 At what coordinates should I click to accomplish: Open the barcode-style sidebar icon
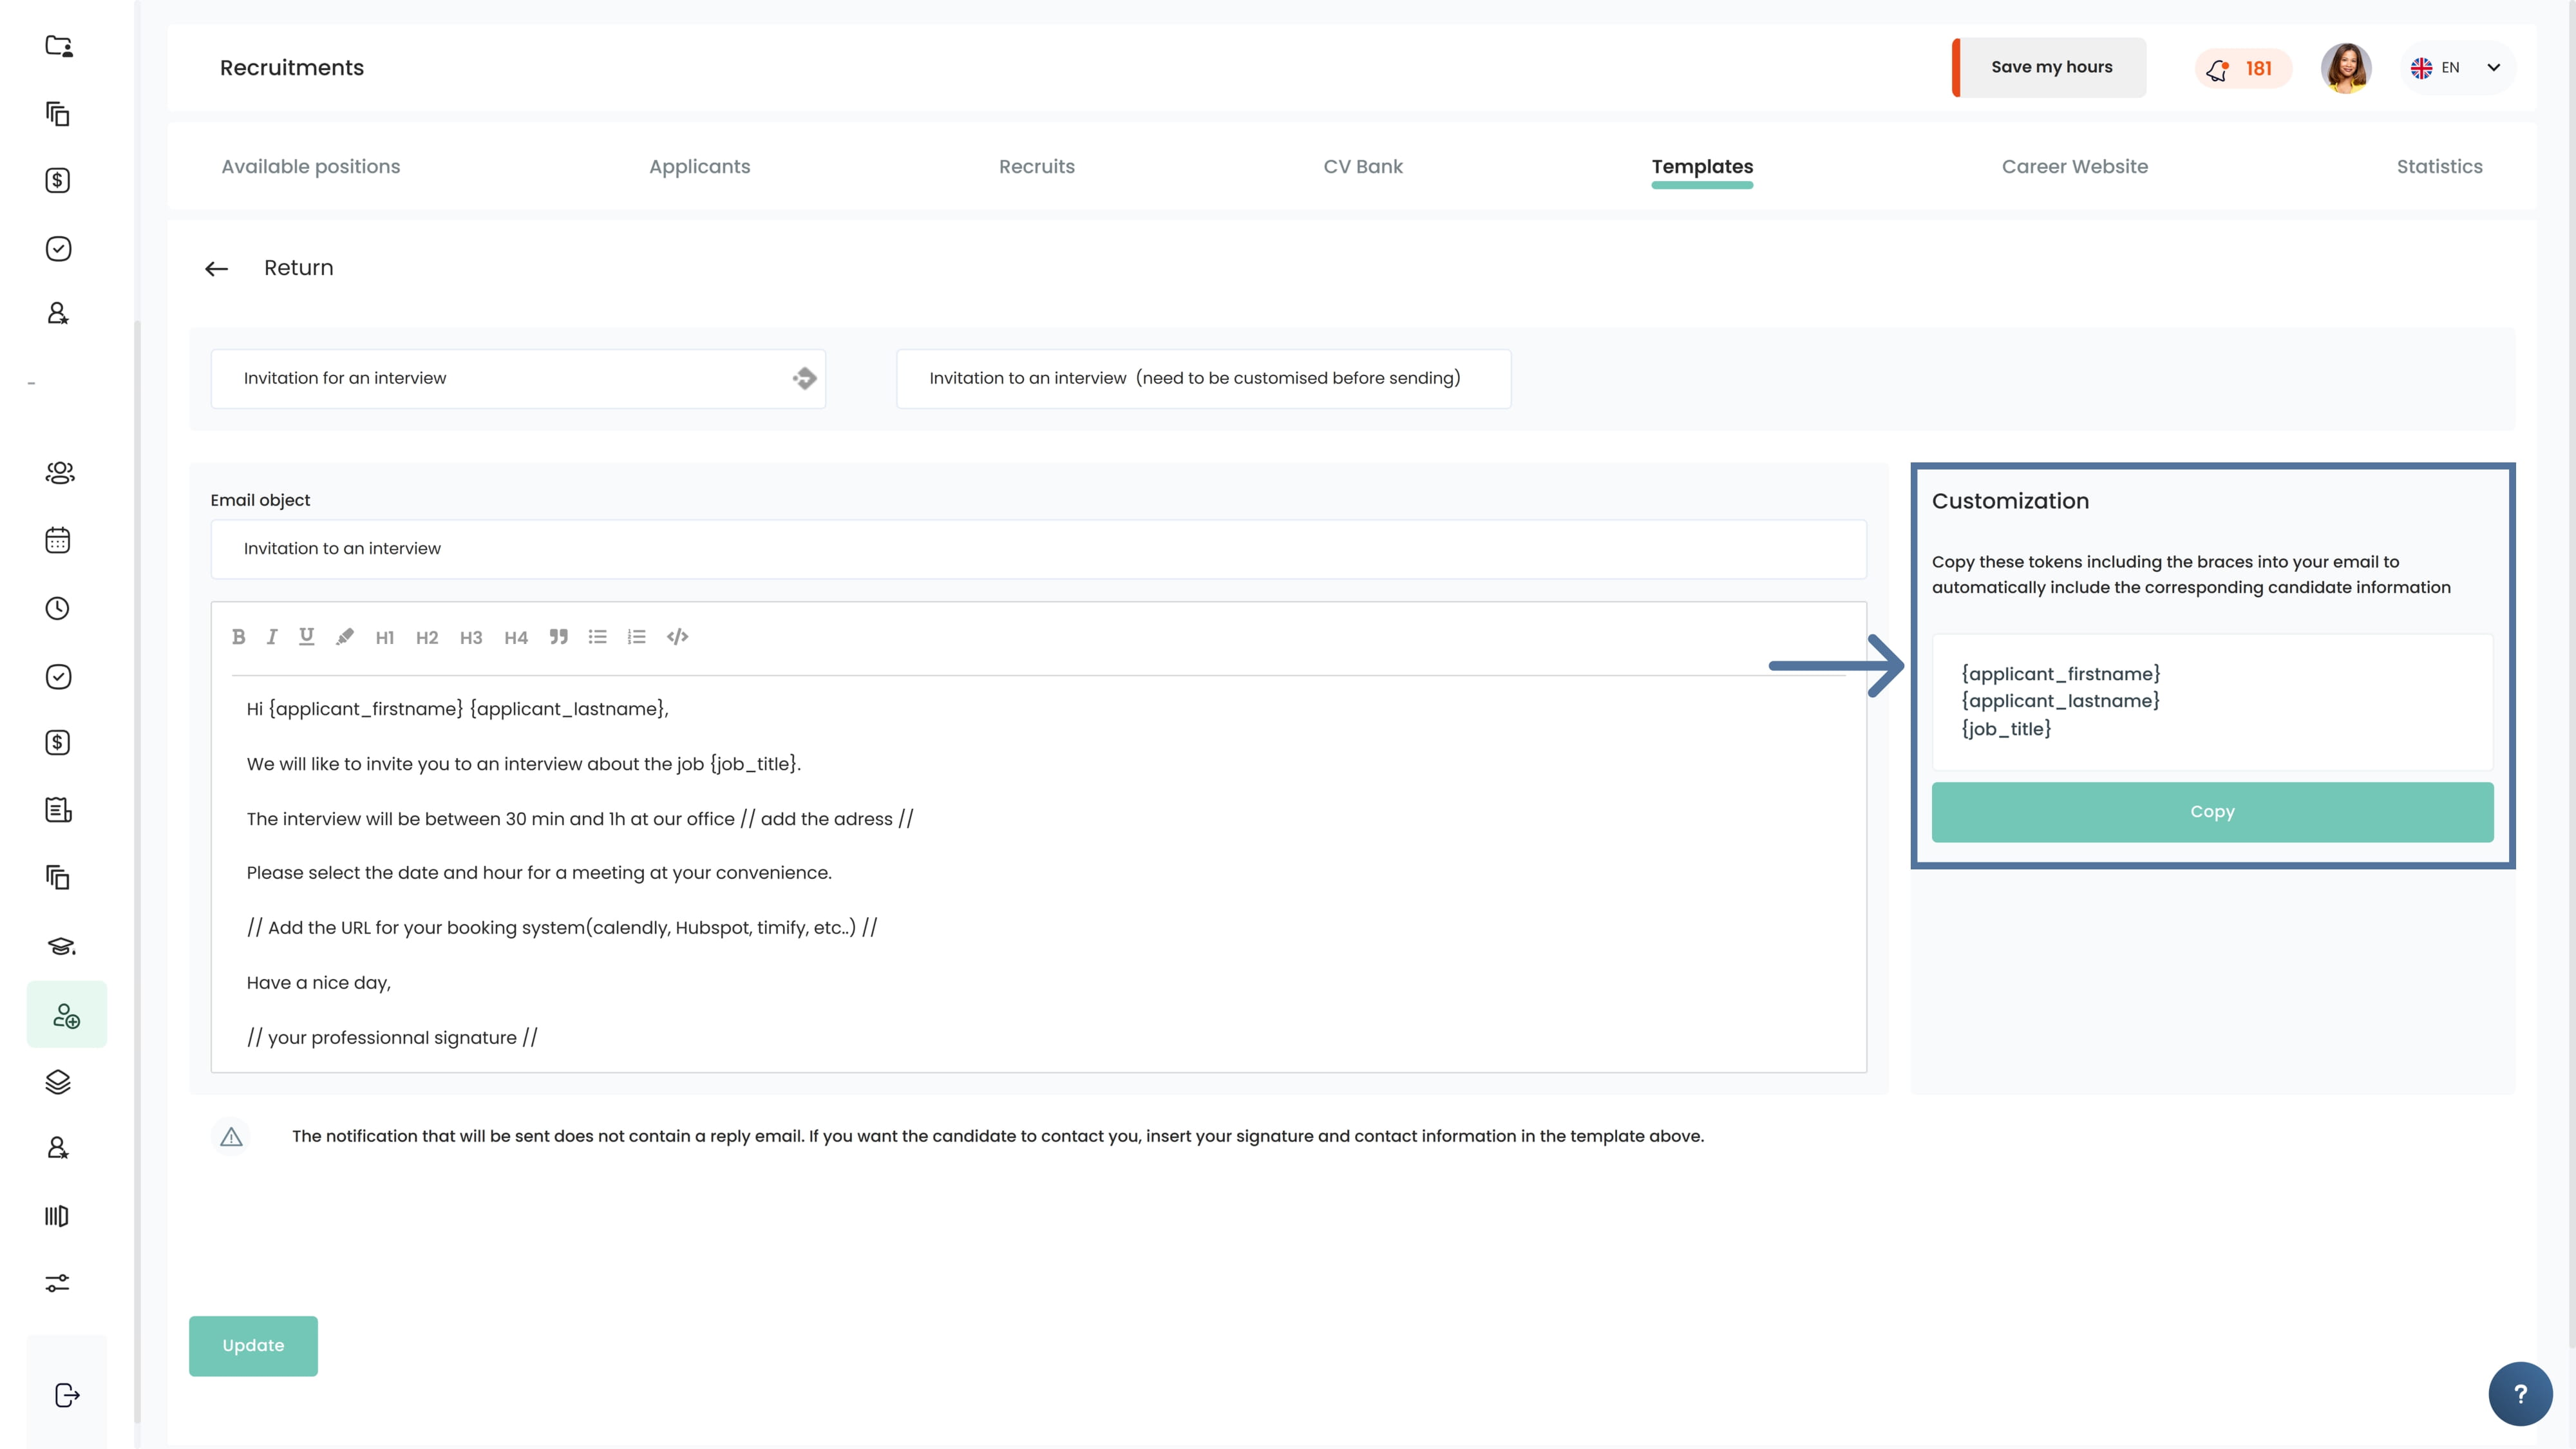tap(57, 1216)
